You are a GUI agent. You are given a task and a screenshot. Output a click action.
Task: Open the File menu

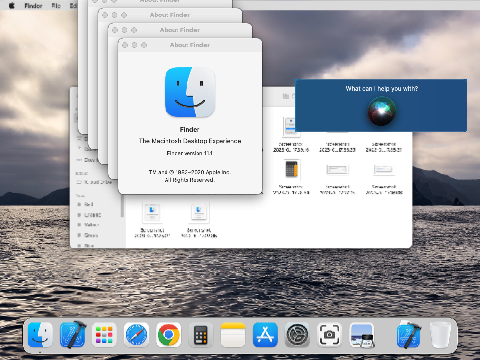point(56,6)
